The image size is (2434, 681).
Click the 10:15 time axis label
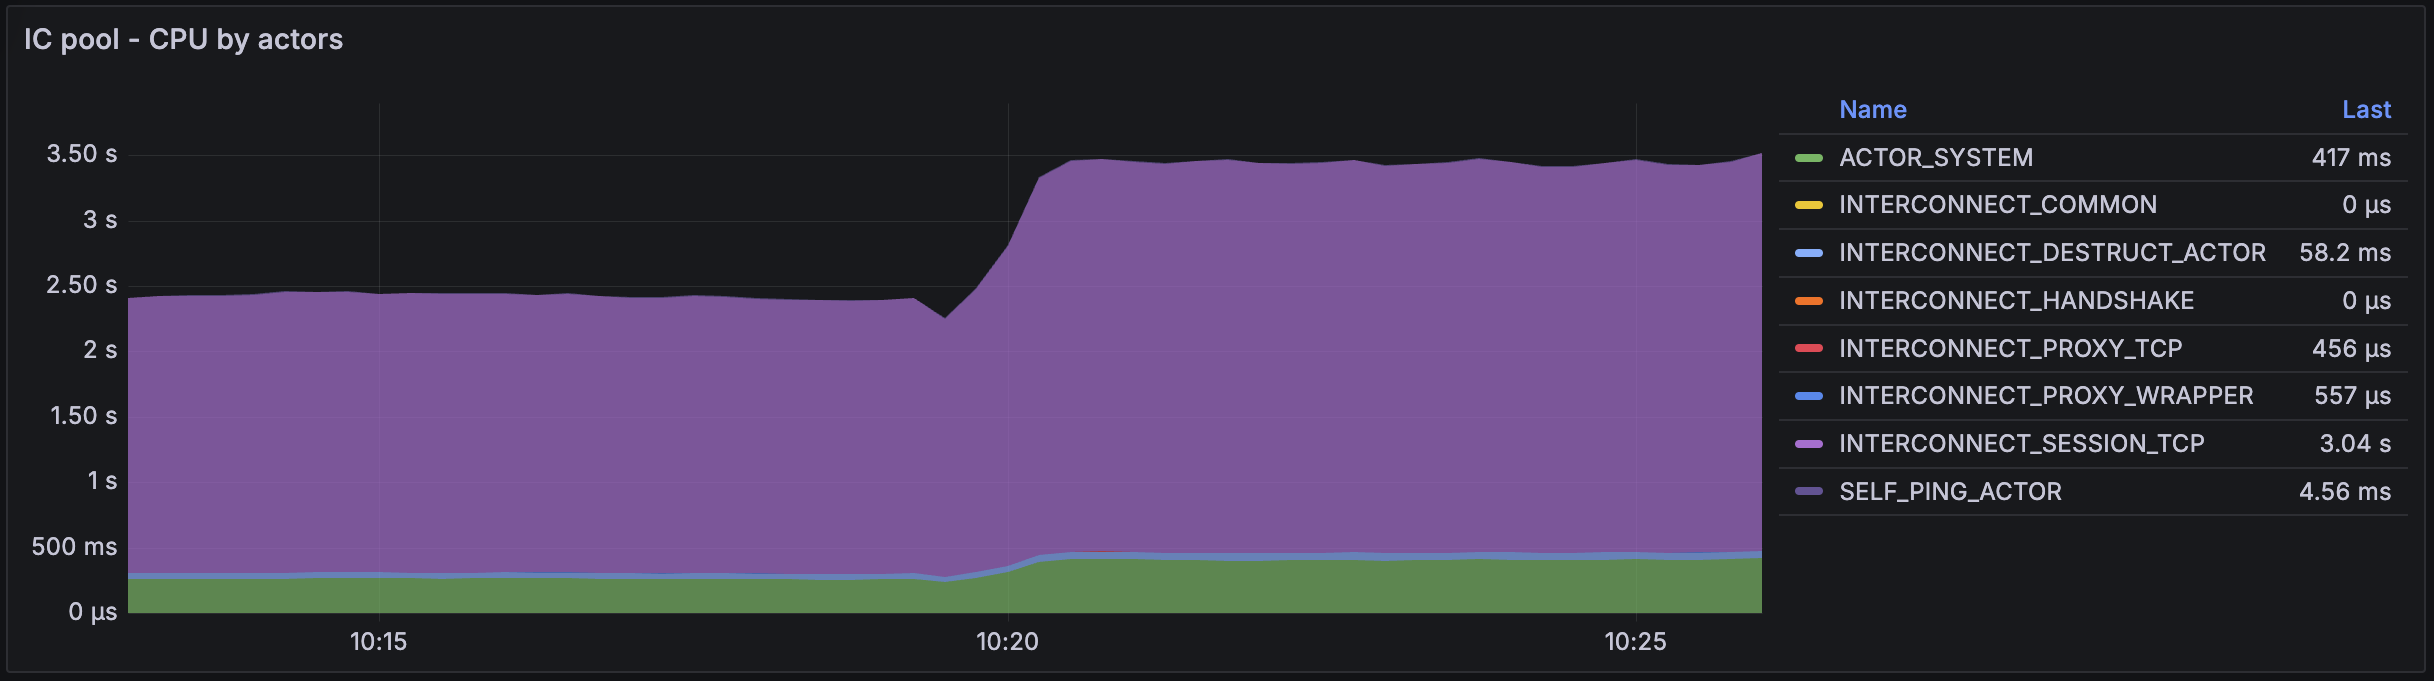point(378,642)
